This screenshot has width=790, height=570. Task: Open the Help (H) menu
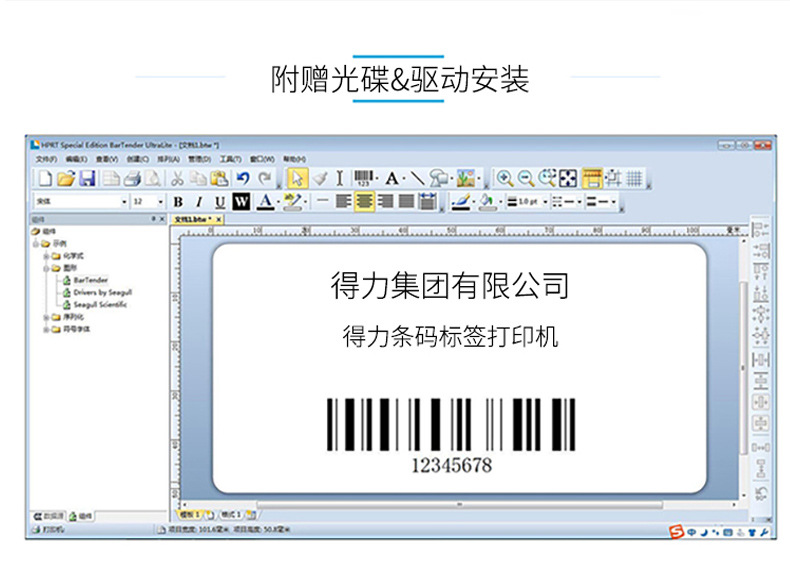point(294,159)
